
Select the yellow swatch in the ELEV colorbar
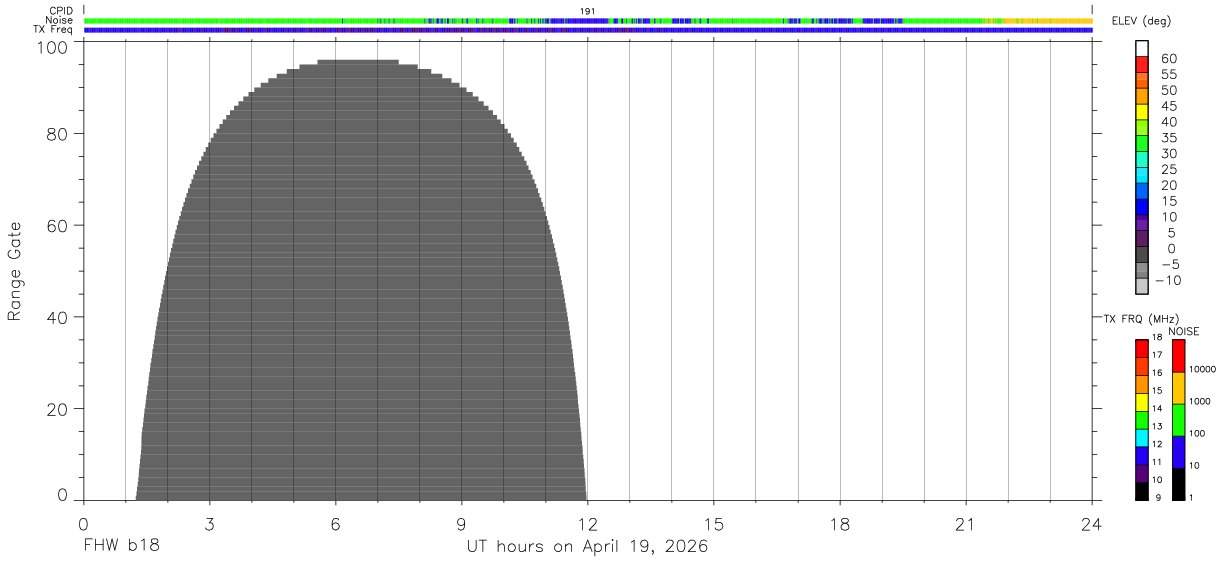[x=1142, y=112]
